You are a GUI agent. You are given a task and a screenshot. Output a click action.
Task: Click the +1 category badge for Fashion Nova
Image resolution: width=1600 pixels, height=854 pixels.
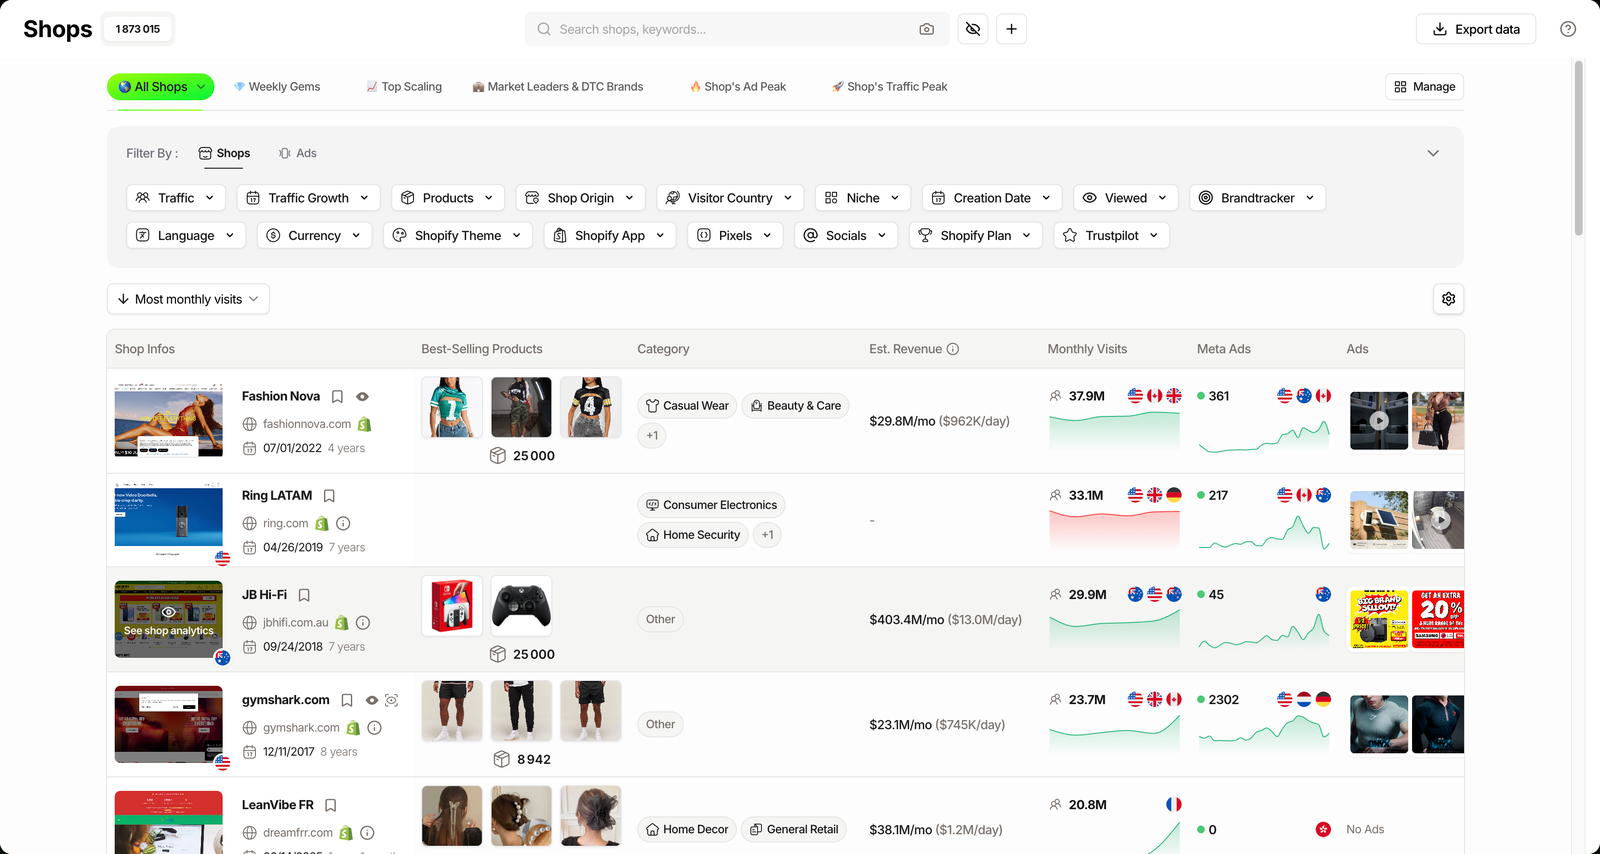652,435
